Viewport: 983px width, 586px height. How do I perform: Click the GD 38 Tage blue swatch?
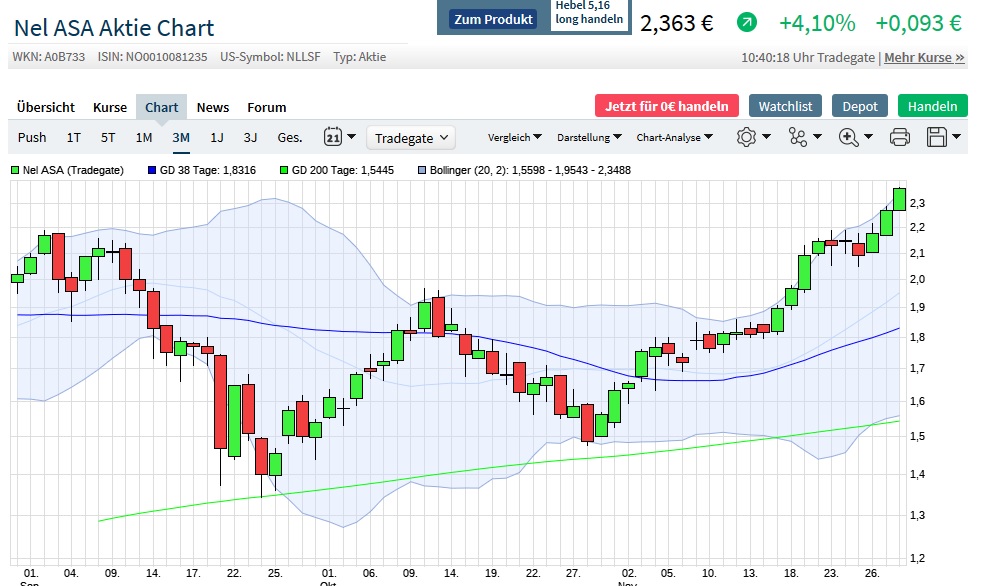152,170
